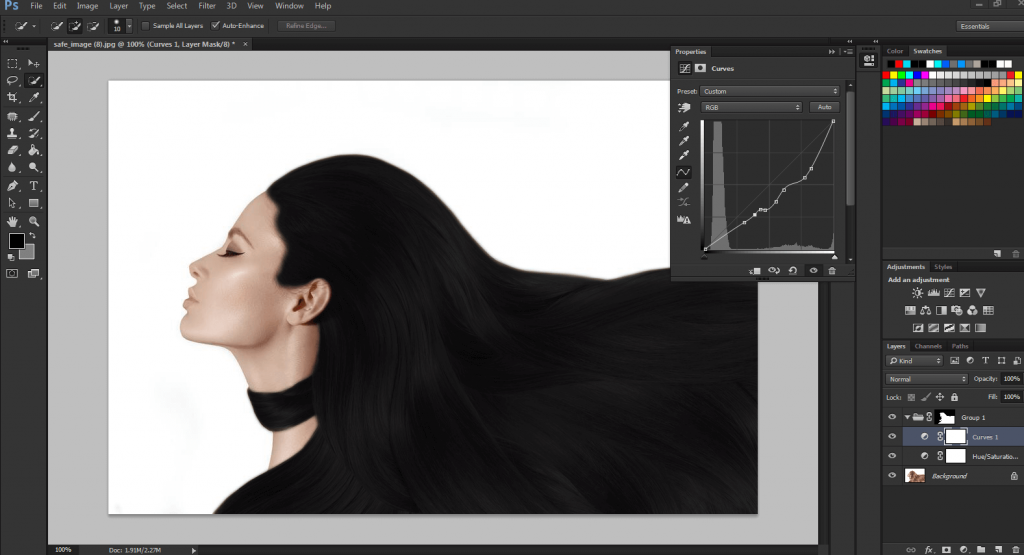Select the History Brush tool
The width and height of the screenshot is (1024, 555).
(x=34, y=133)
